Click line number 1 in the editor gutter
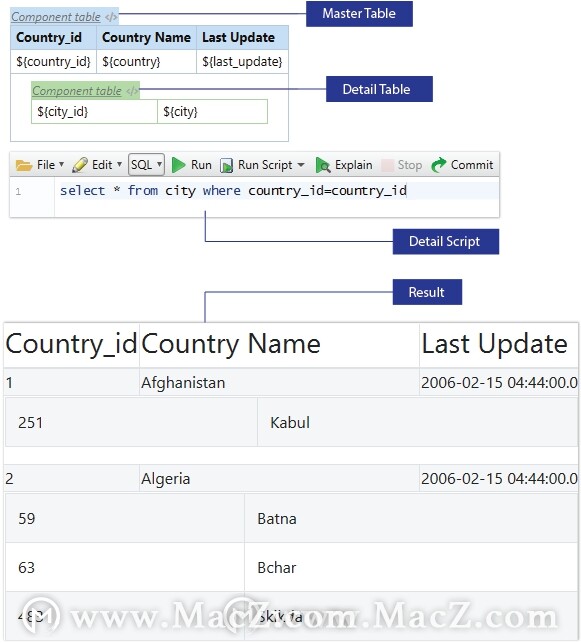 click(x=18, y=192)
